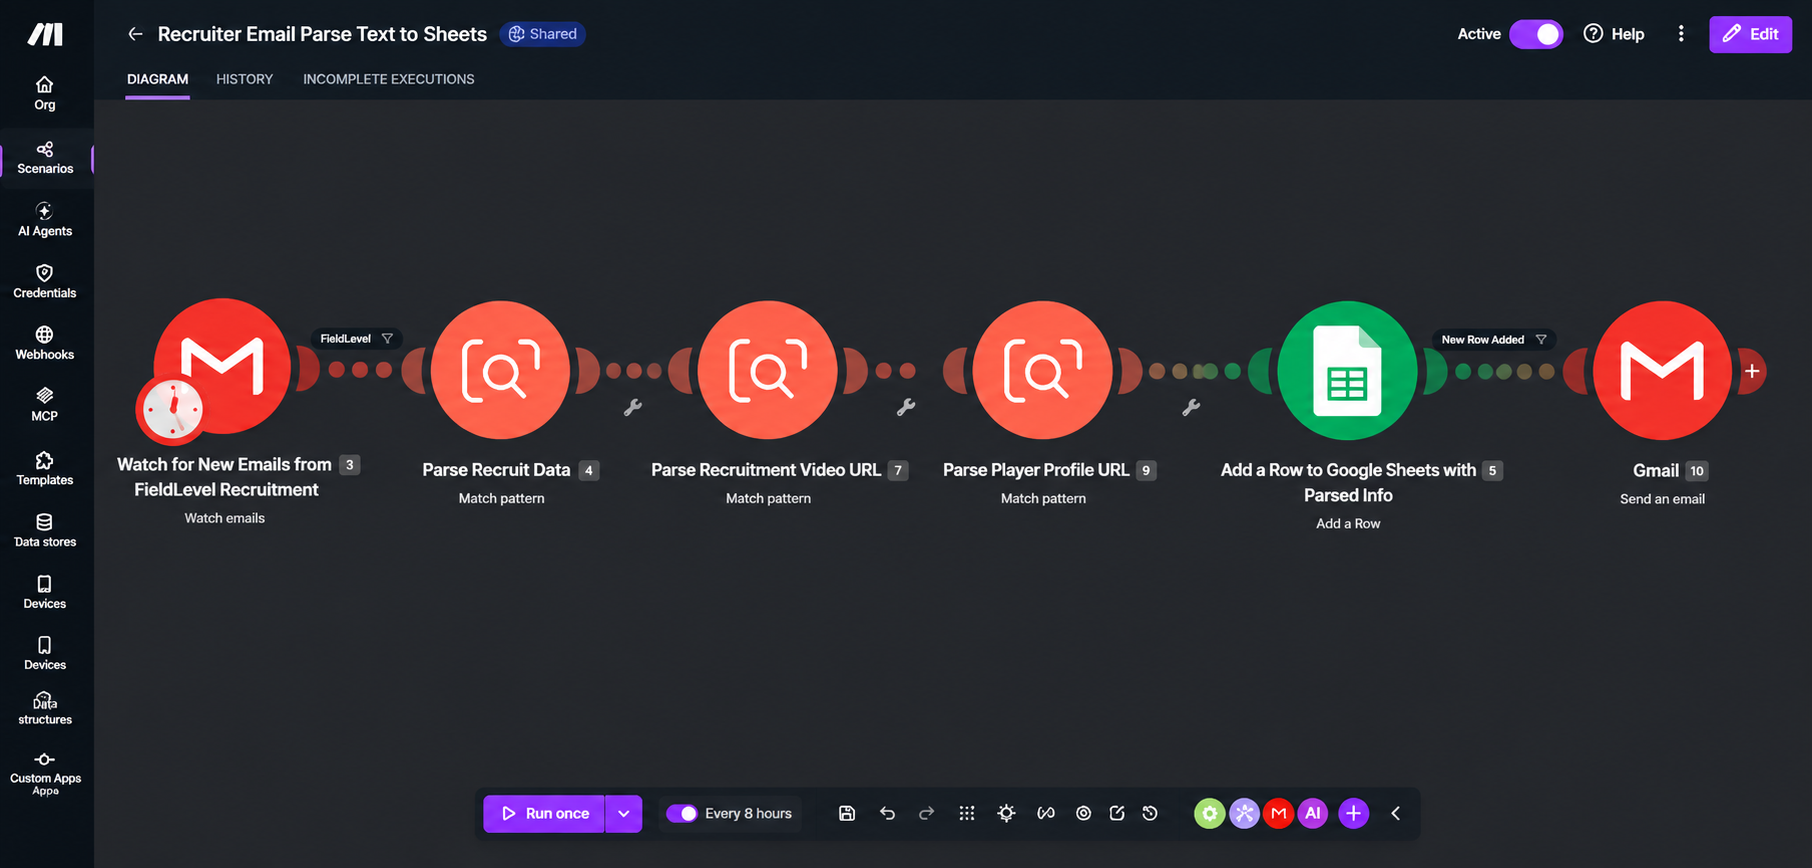Open the wrench after Parse Recruit Data

[x=633, y=407]
